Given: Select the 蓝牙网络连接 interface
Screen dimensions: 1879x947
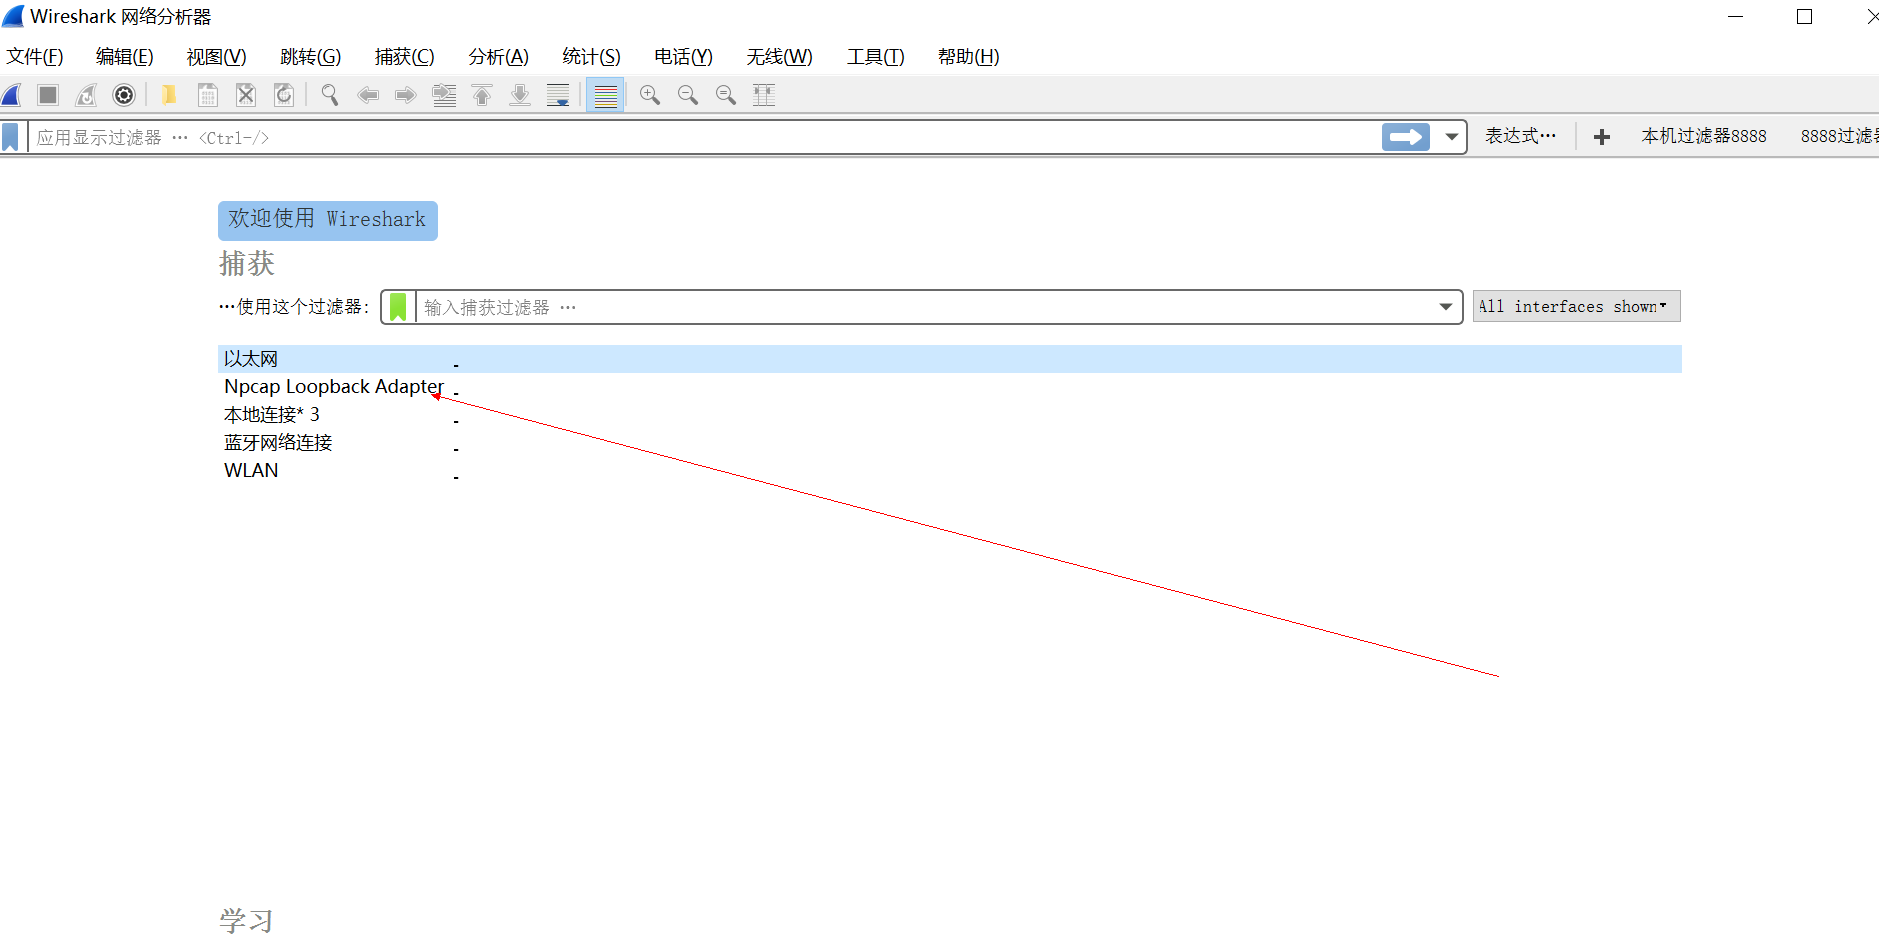Looking at the screenshot, I should tap(950, 443).
